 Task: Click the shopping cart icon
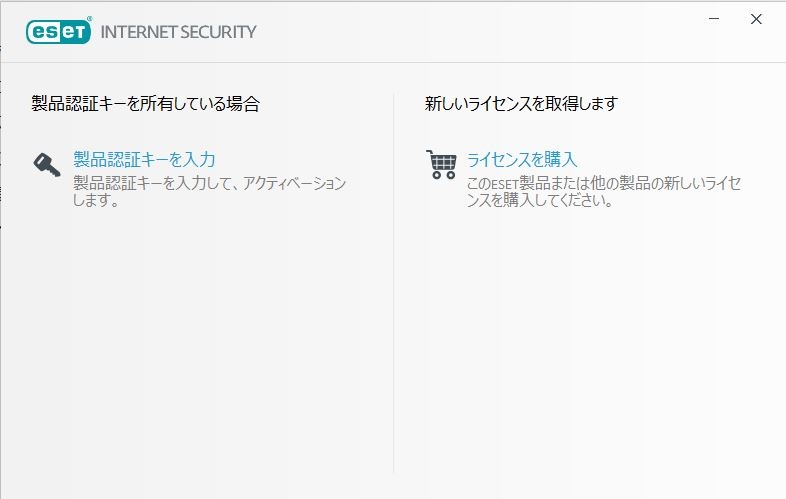(x=440, y=164)
